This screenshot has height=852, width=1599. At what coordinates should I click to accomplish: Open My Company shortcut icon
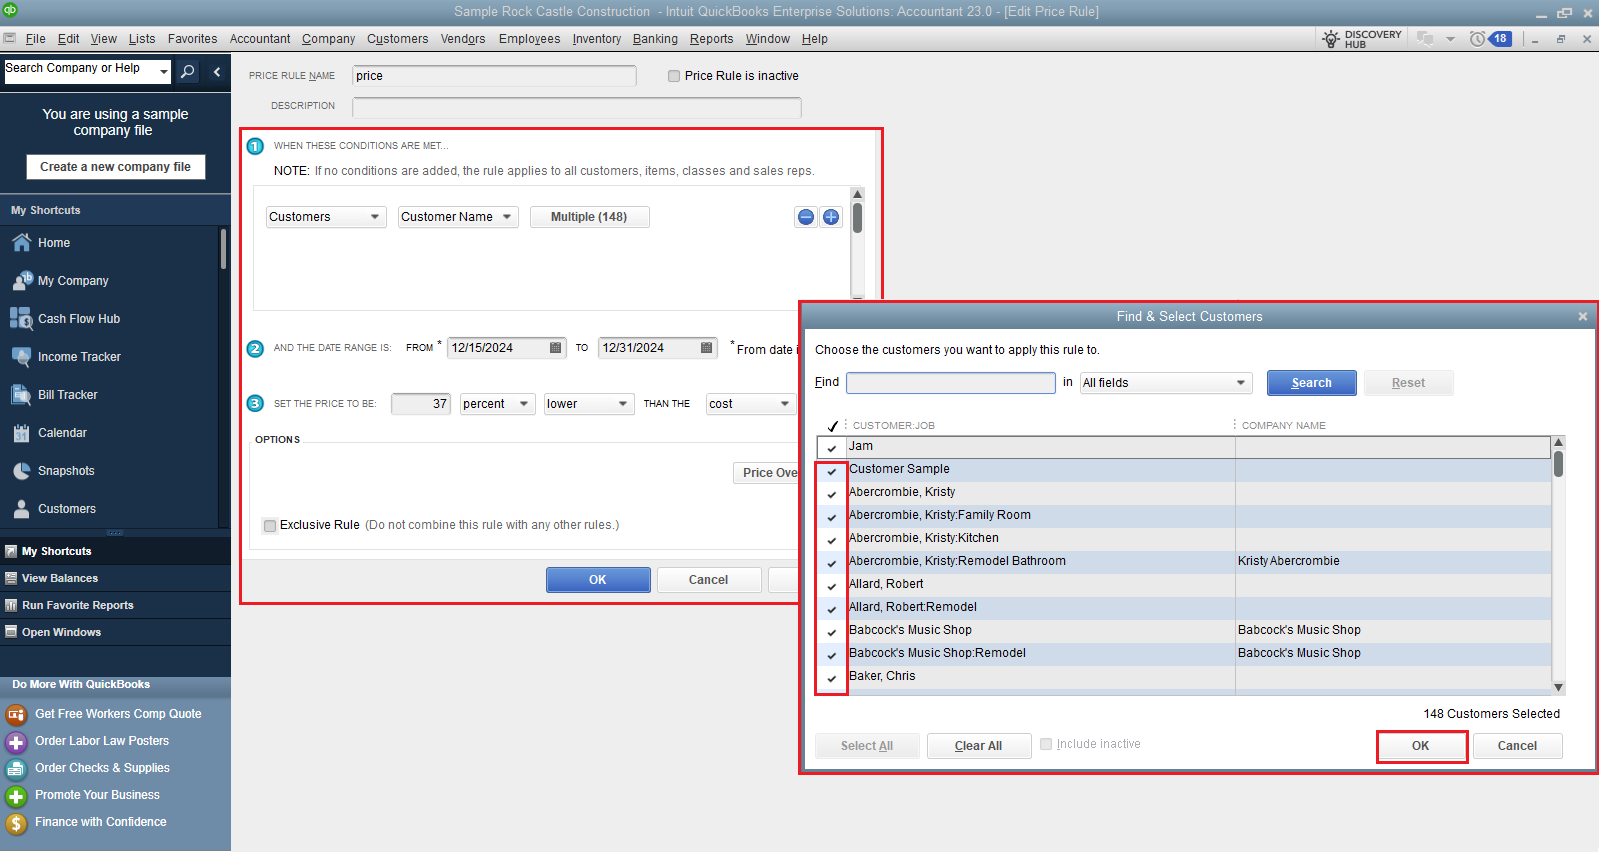coord(21,281)
